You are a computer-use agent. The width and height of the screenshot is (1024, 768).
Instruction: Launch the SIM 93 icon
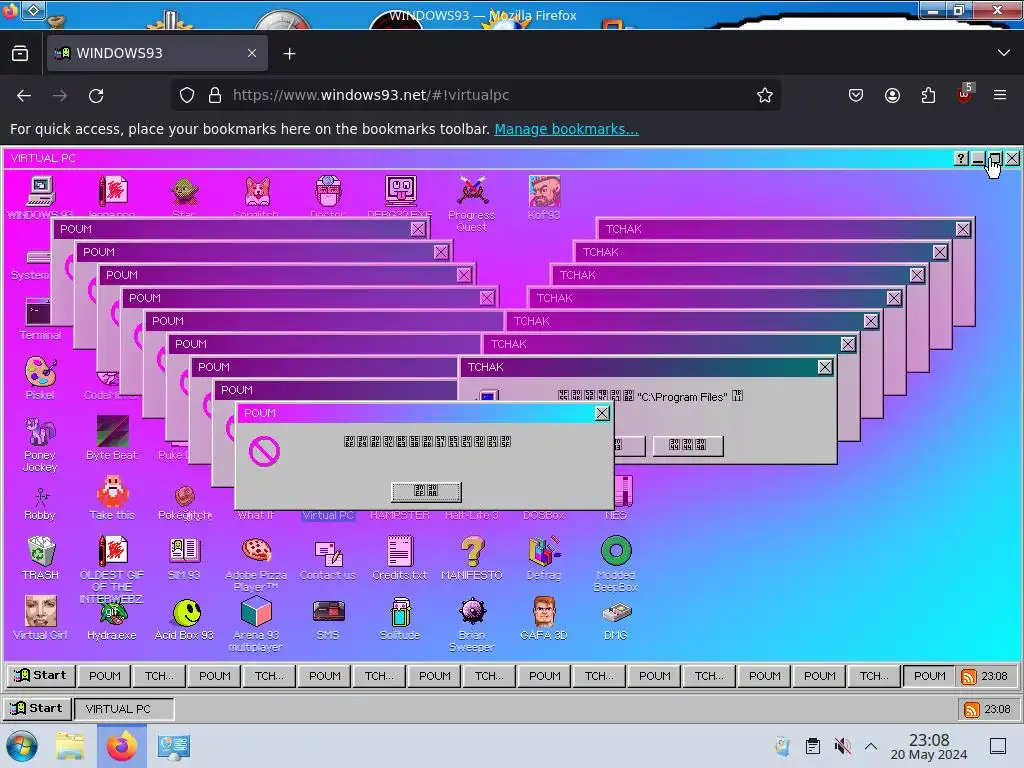coord(184,558)
